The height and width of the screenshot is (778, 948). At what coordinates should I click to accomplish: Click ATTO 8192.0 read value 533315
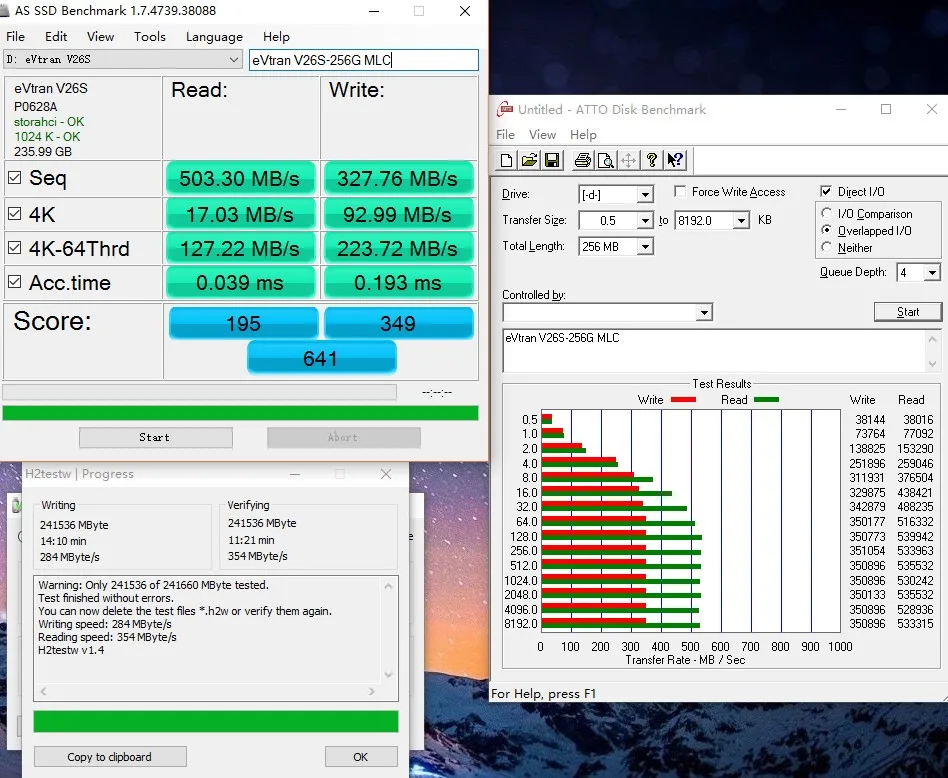[915, 624]
